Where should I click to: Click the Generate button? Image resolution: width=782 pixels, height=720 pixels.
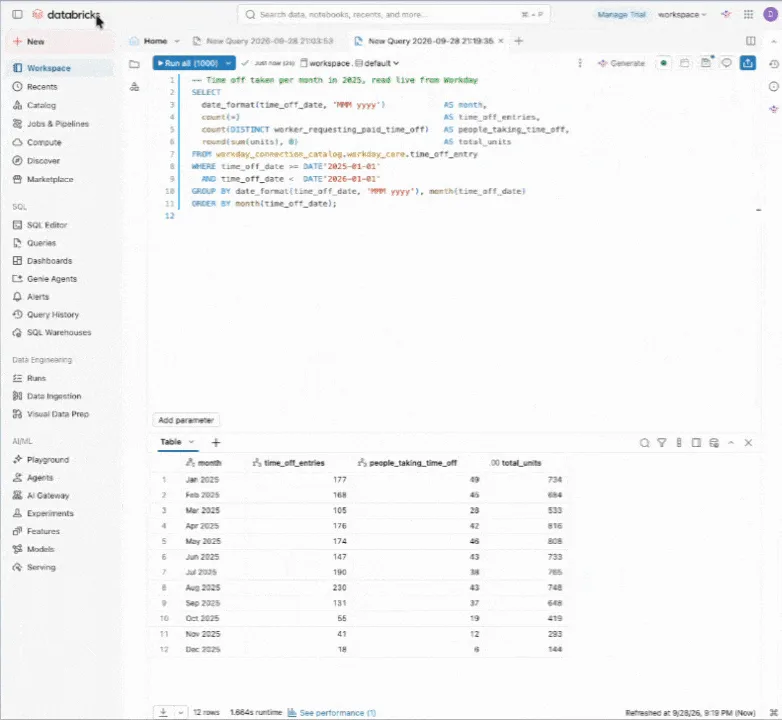tap(621, 63)
